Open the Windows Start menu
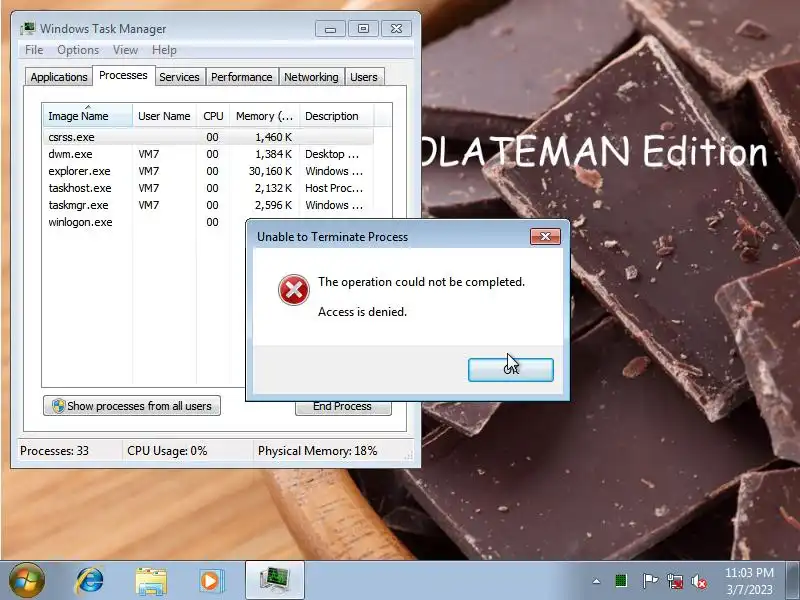This screenshot has height=600, width=800. 26,581
